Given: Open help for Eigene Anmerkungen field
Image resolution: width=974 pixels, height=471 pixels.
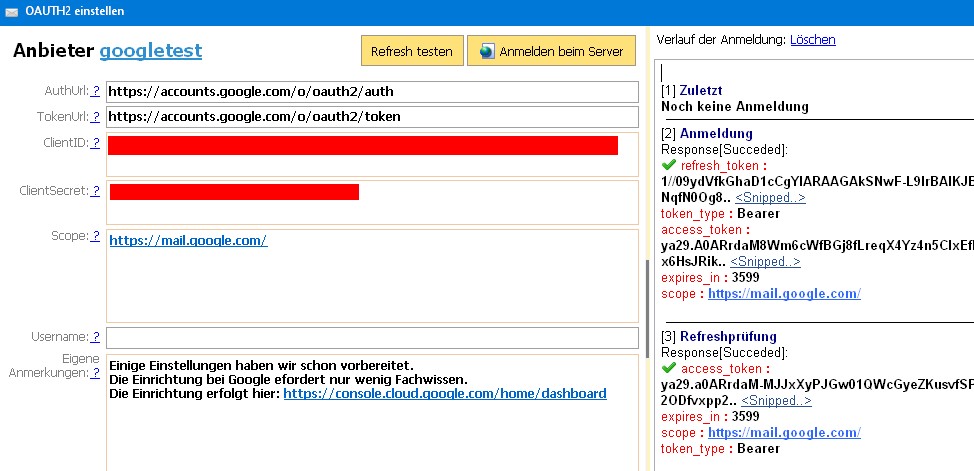Looking at the screenshot, I should click(96, 373).
